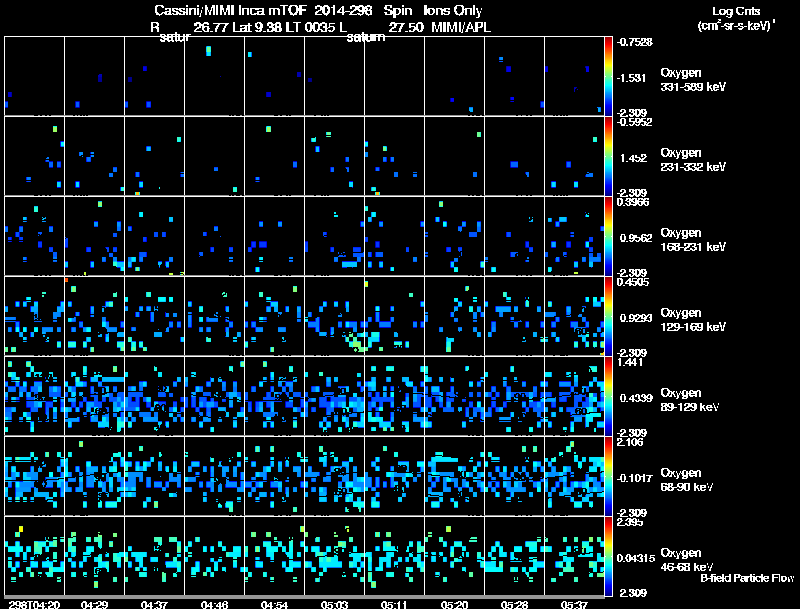Screen dimensions: 800x609
Task: Click the '298T04:20' time axis label
Action: pyautogui.click(x=34, y=605)
